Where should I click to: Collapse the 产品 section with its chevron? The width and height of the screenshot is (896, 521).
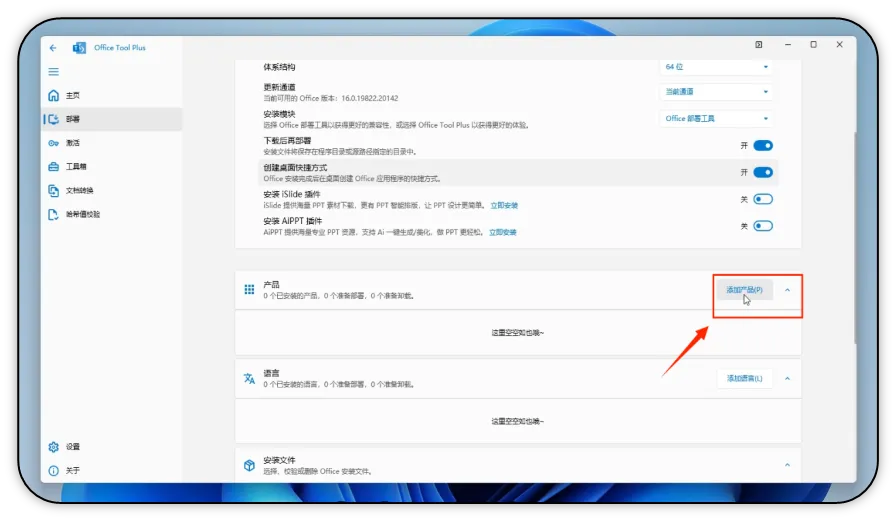(x=787, y=290)
